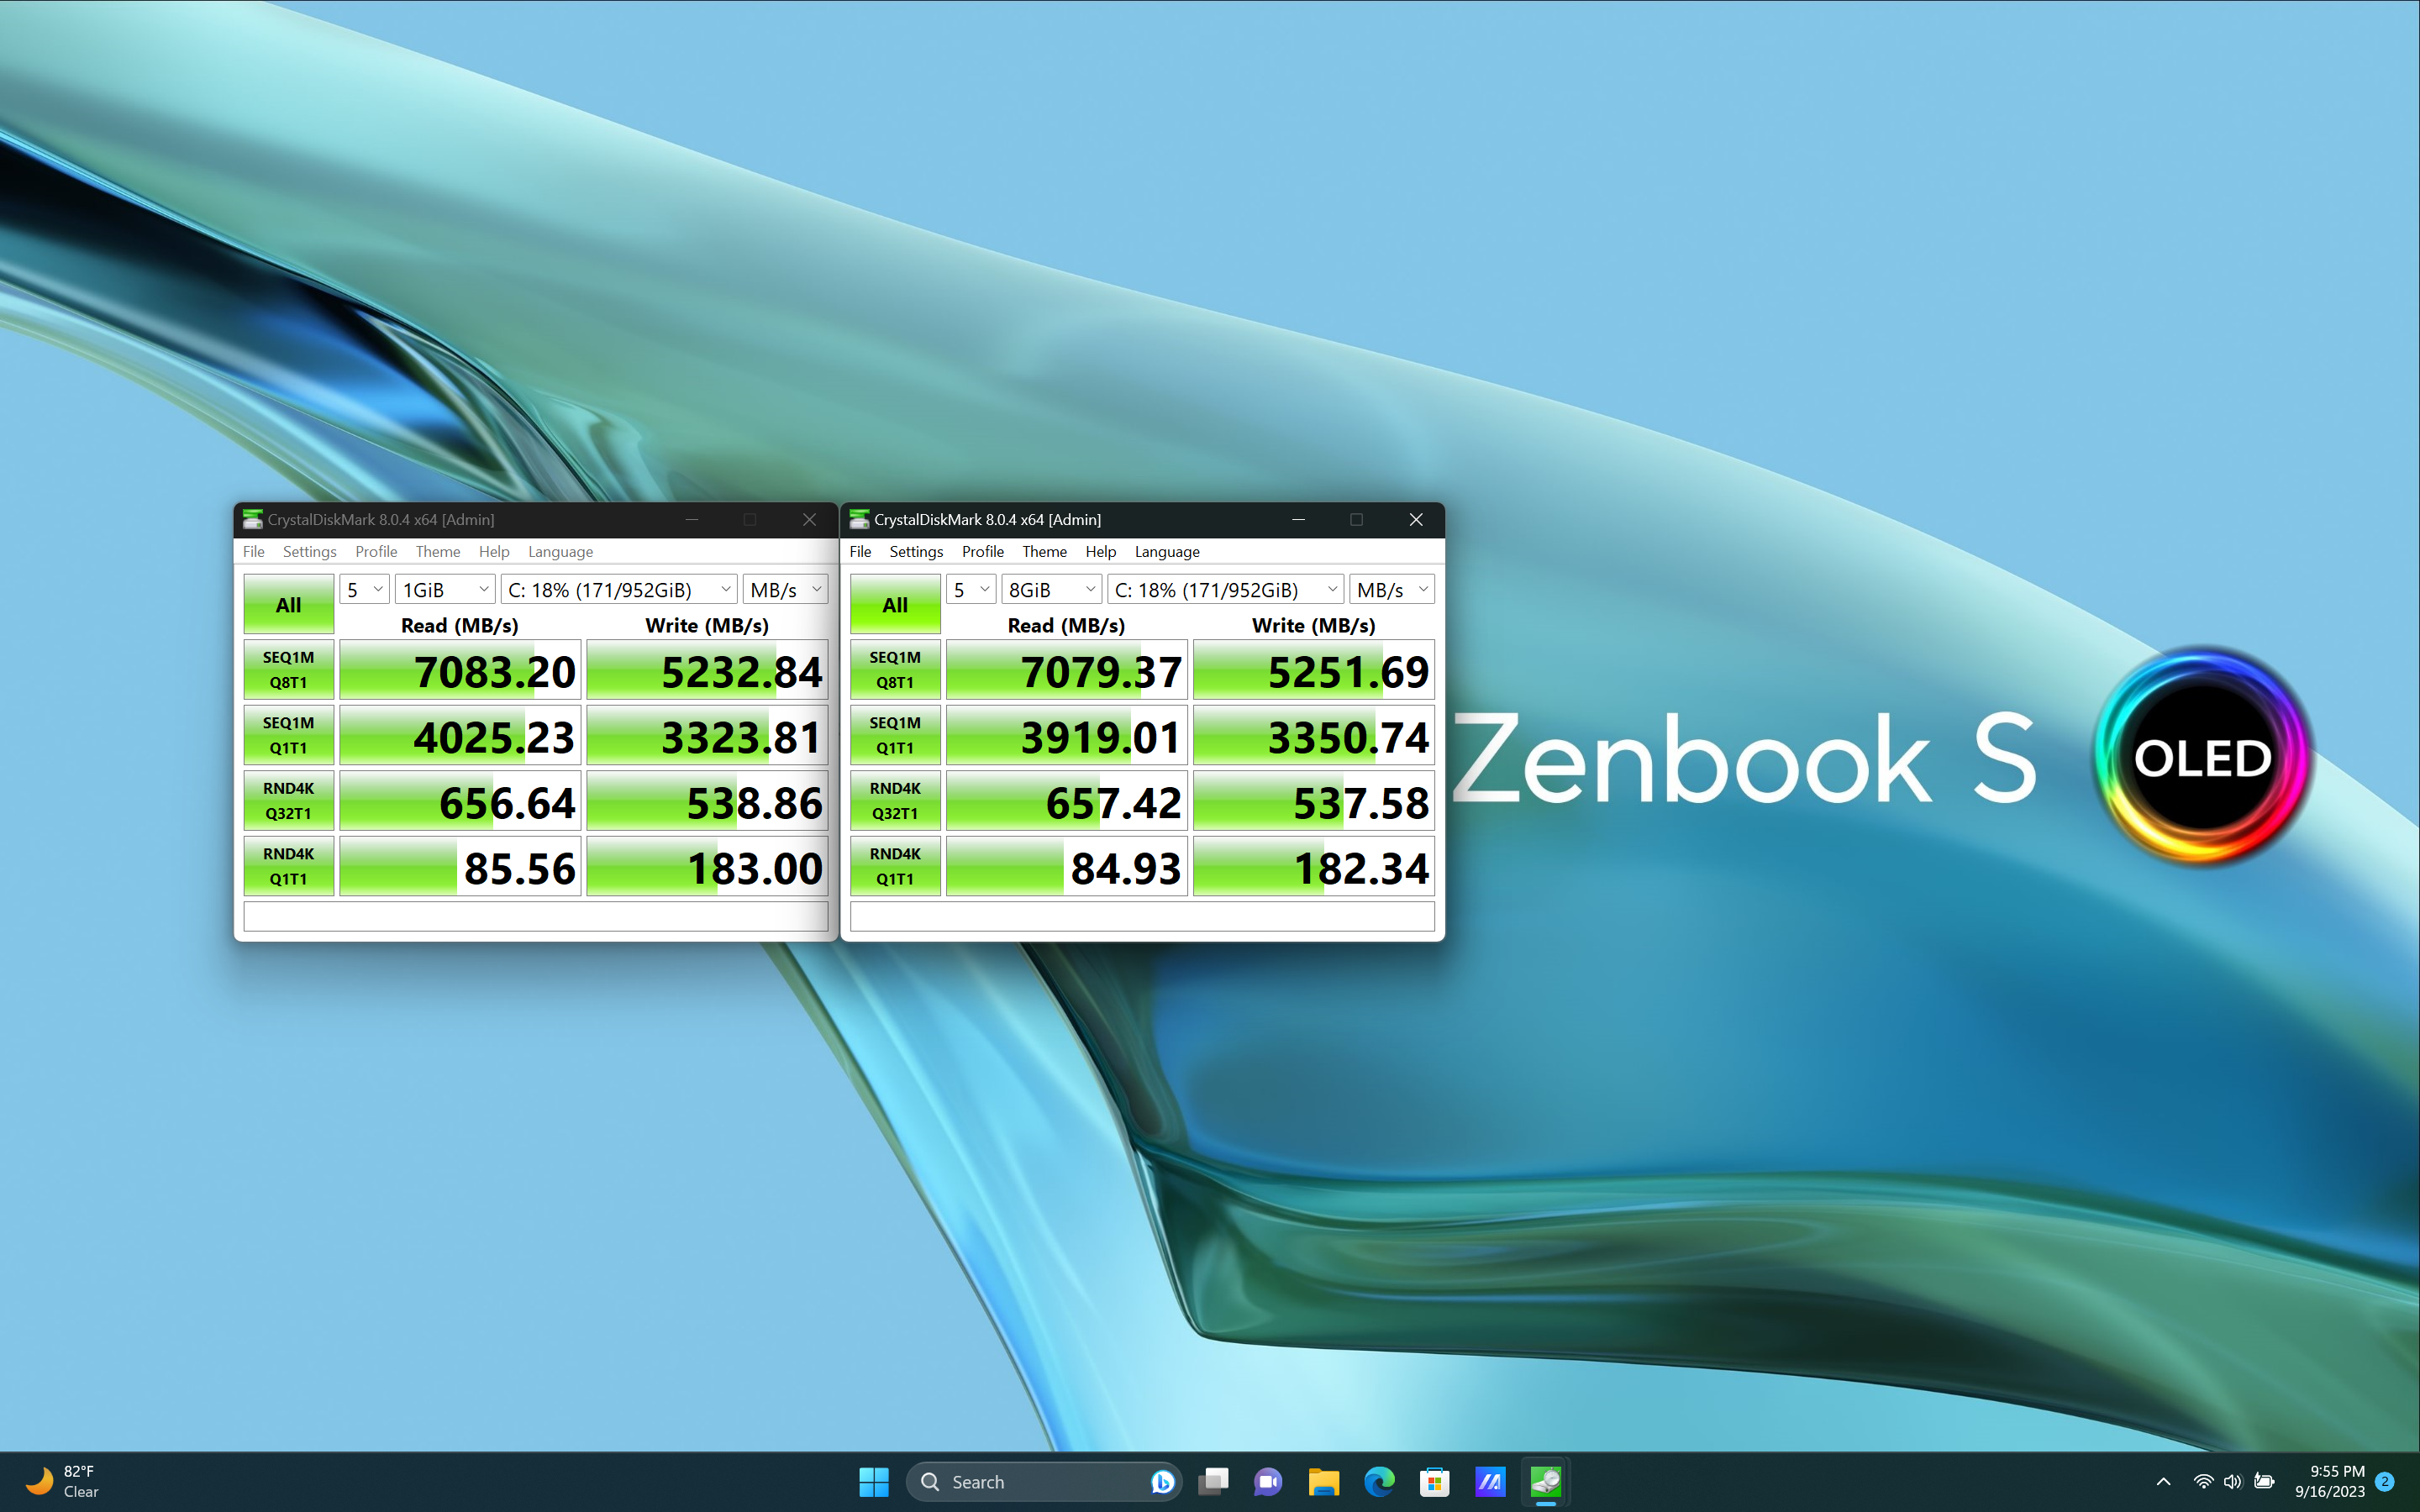Click CrystalDiskMark icon in taskbar
This screenshot has height=1512, width=2420.
pos(1545,1481)
